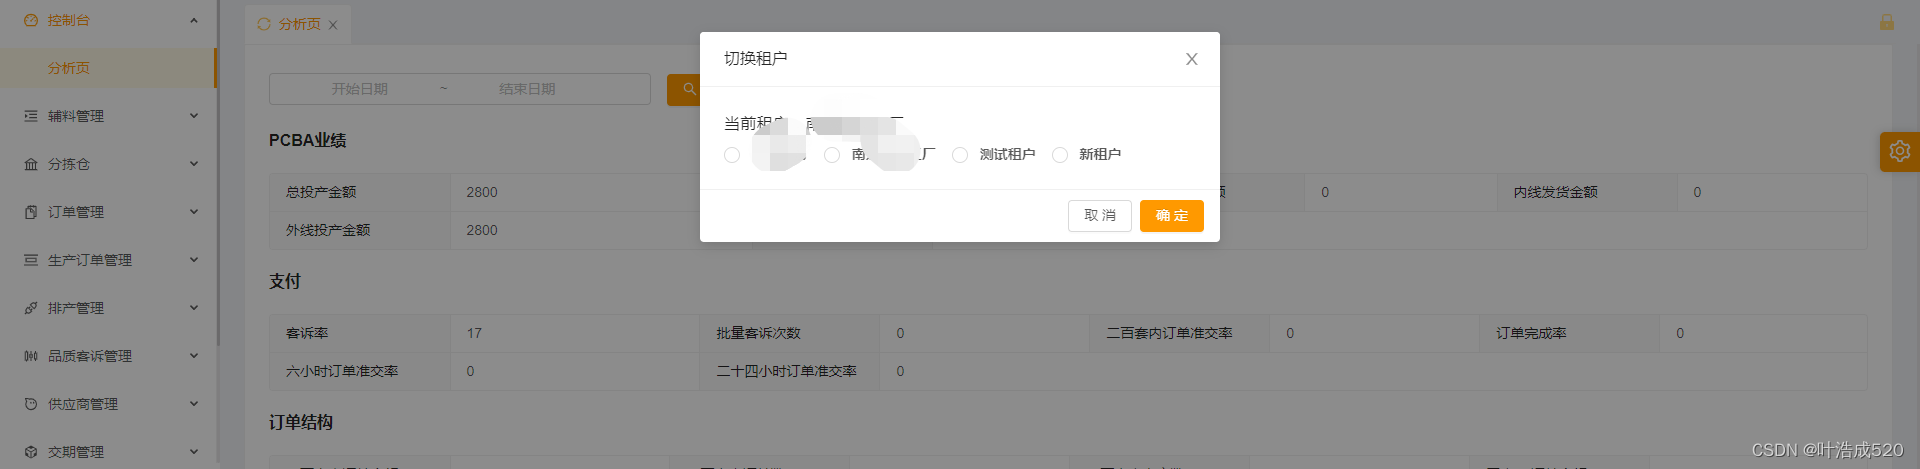
Task: Select the 新租户 radio button
Action: click(1060, 155)
